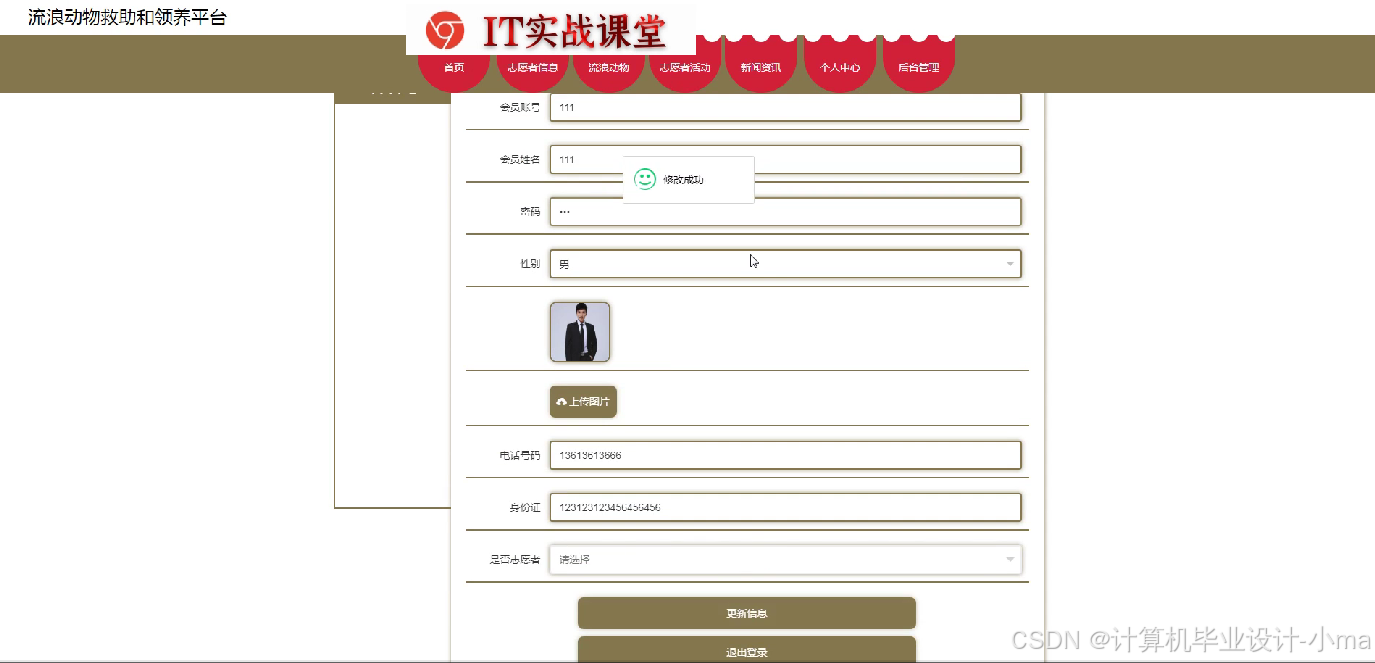Open the 流浪动物 navigation tab
Image resolution: width=1375 pixels, height=663 pixels.
click(x=608, y=67)
